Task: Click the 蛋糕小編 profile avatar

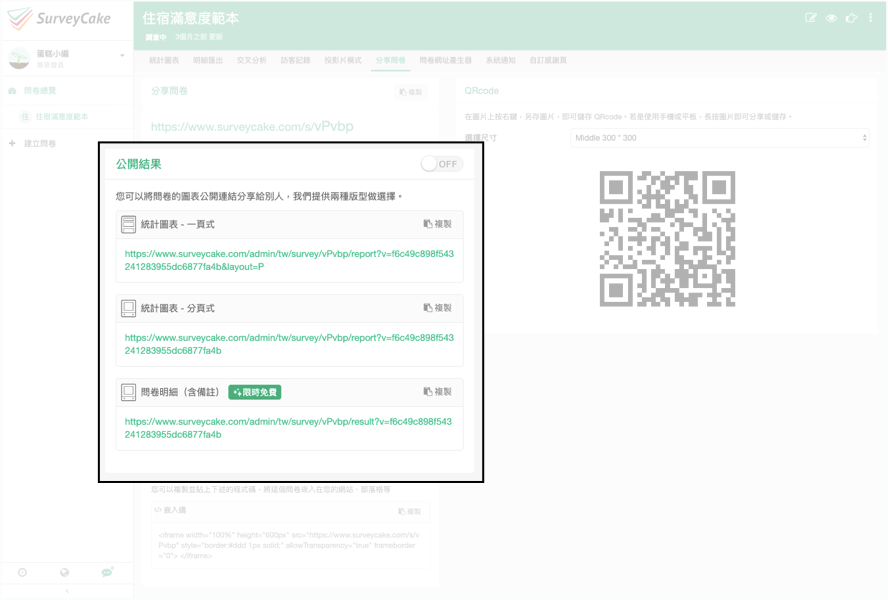Action: tap(19, 58)
